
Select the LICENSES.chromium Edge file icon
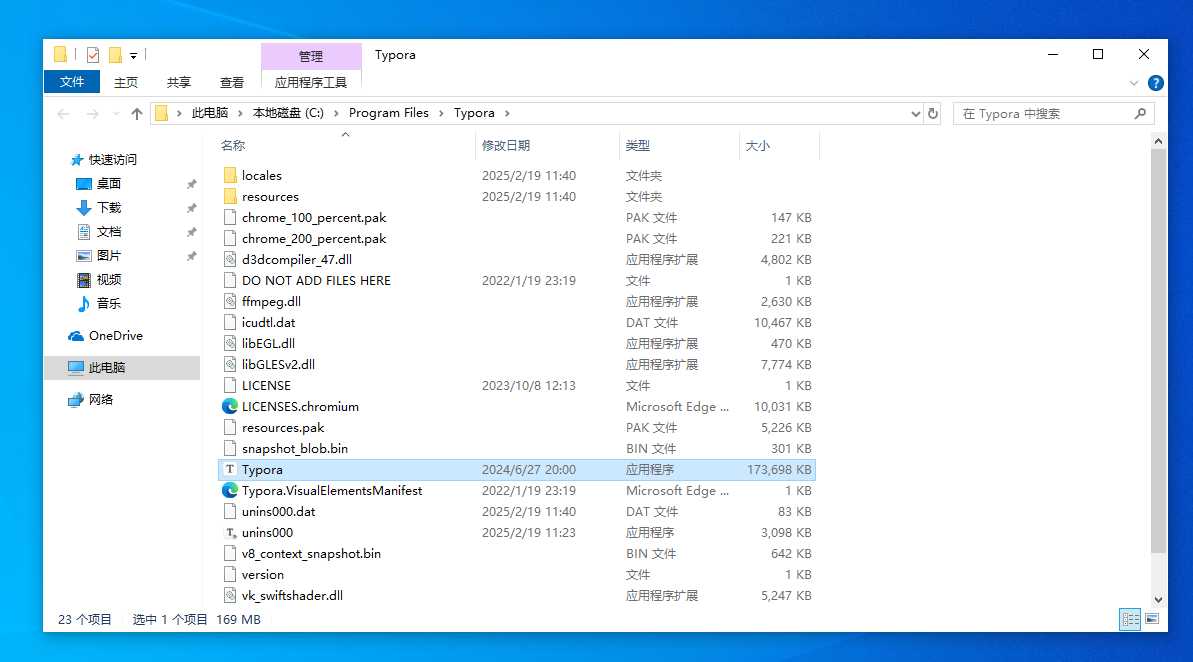pyautogui.click(x=230, y=407)
